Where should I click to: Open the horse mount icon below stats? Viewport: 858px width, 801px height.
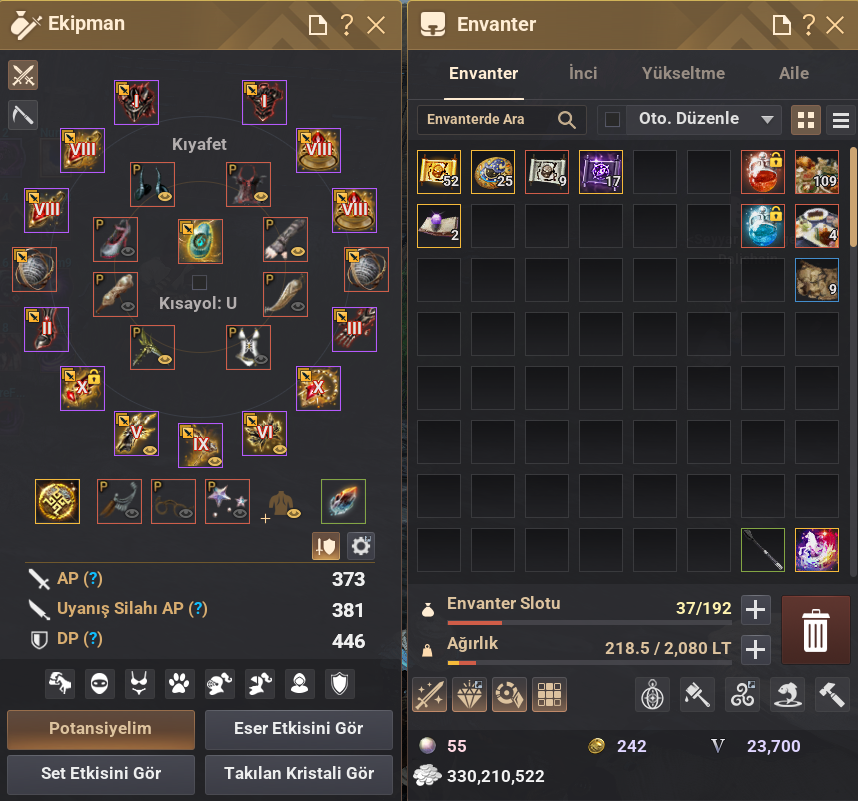(60, 683)
